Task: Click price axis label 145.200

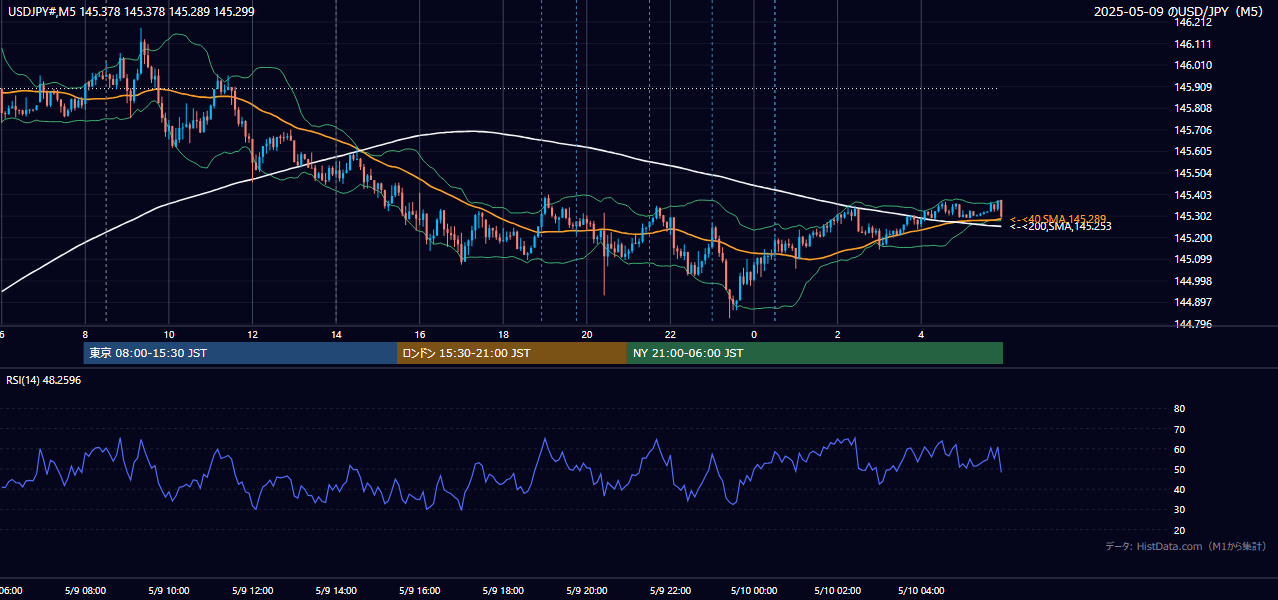Action: pos(1193,238)
